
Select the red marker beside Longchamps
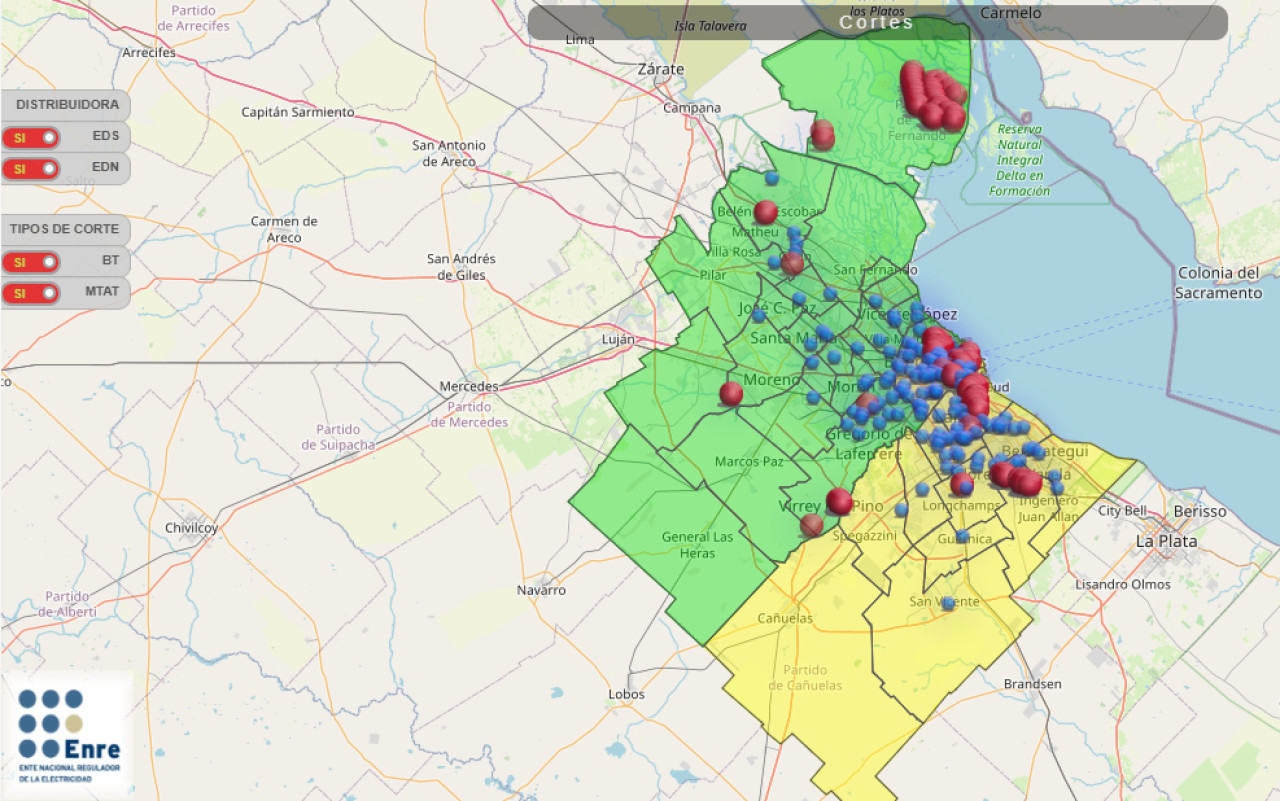click(962, 485)
